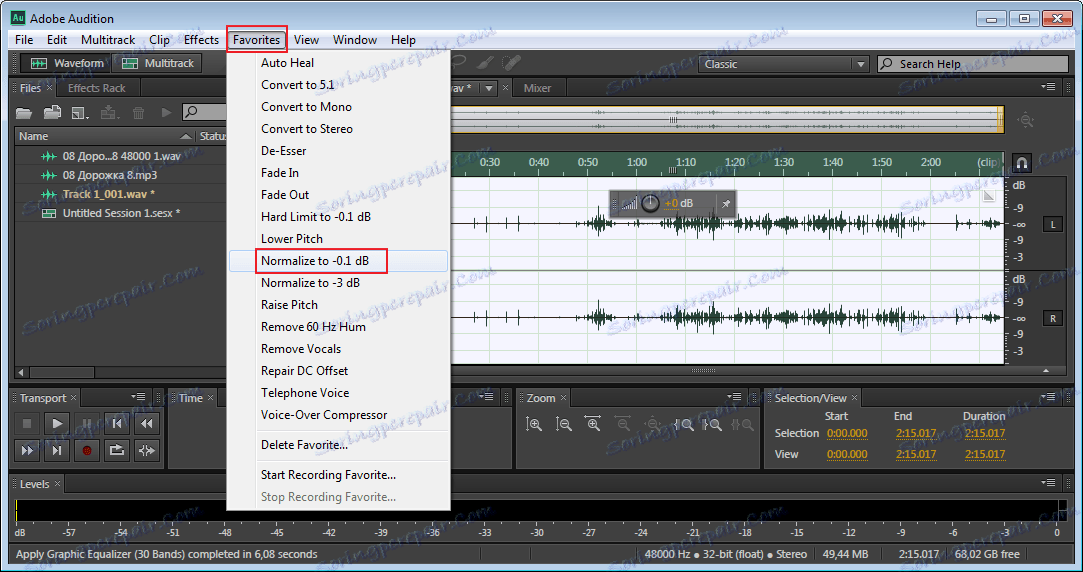Choose Normalize to -0.1 dB
This screenshot has height=572, width=1083.
(x=338, y=260)
